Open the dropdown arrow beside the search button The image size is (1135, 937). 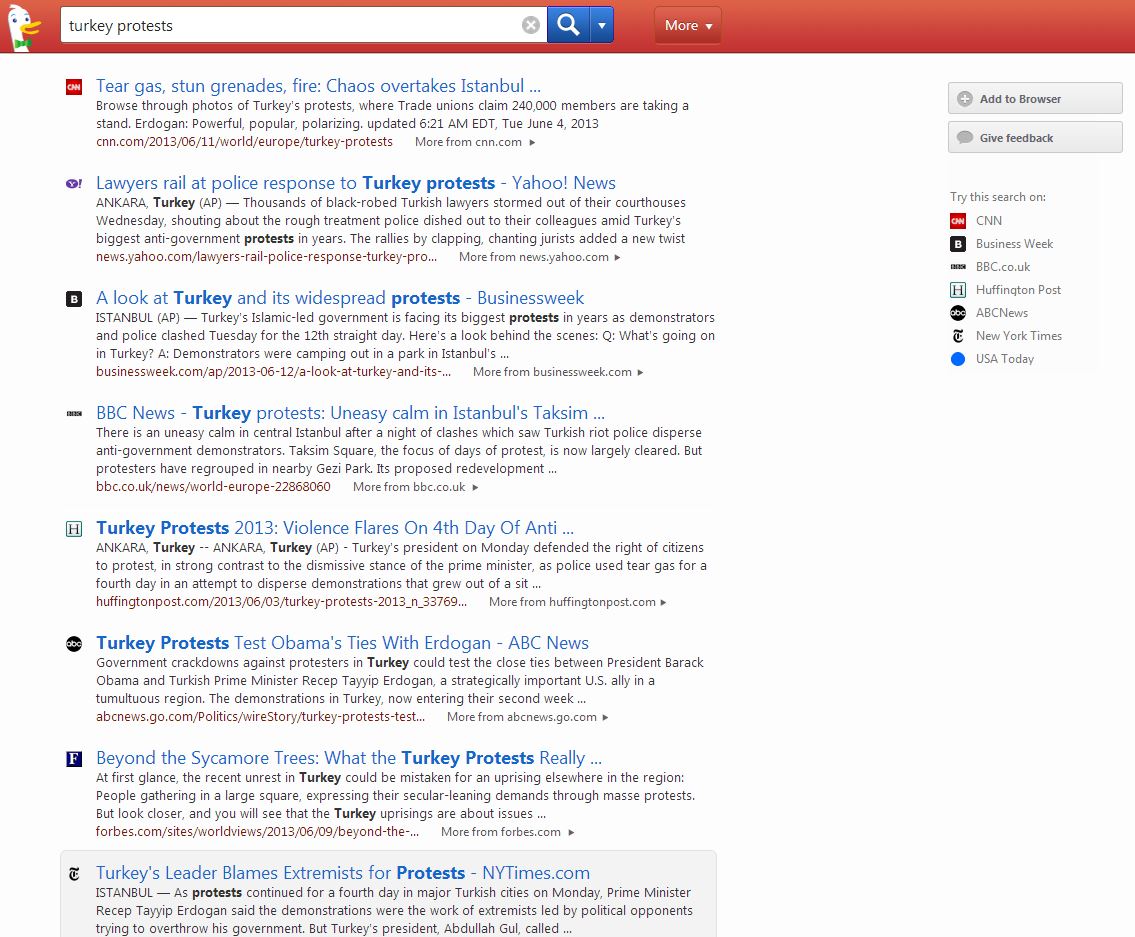602,25
